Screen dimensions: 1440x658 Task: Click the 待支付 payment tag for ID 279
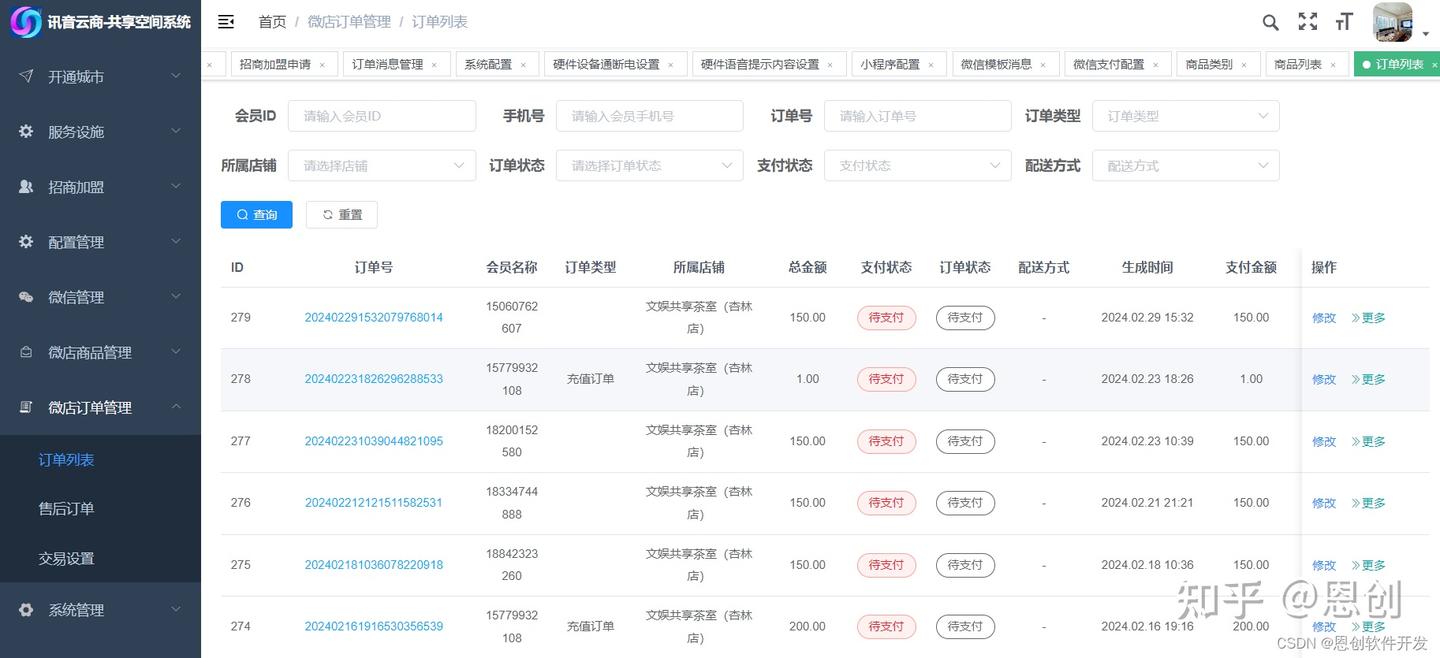886,318
